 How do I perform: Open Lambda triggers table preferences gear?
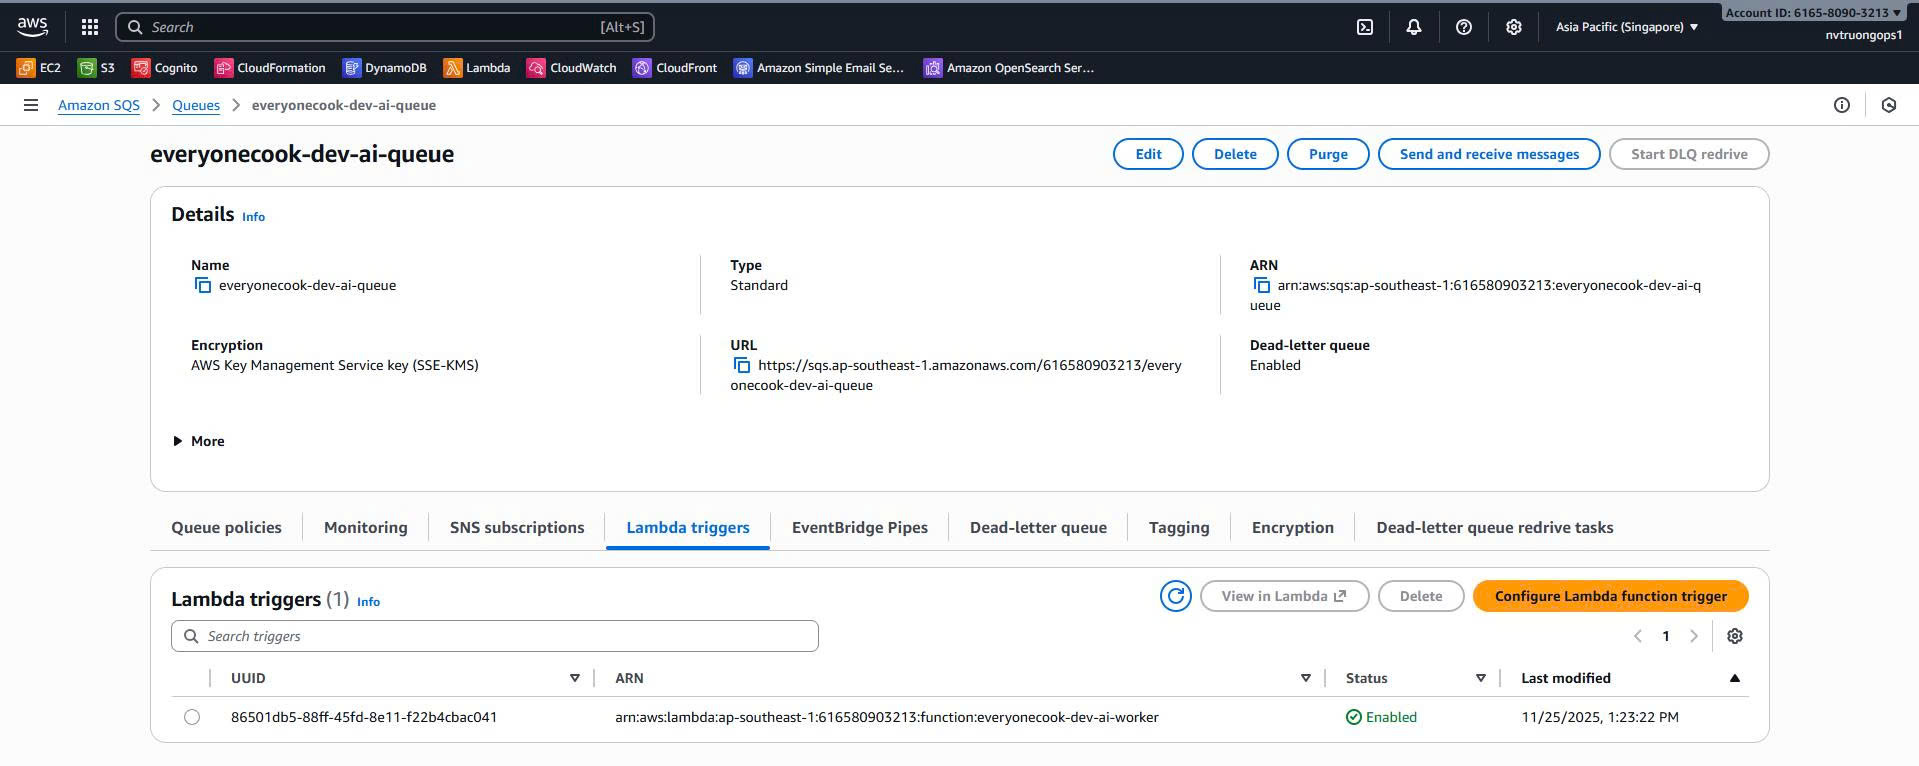1735,636
